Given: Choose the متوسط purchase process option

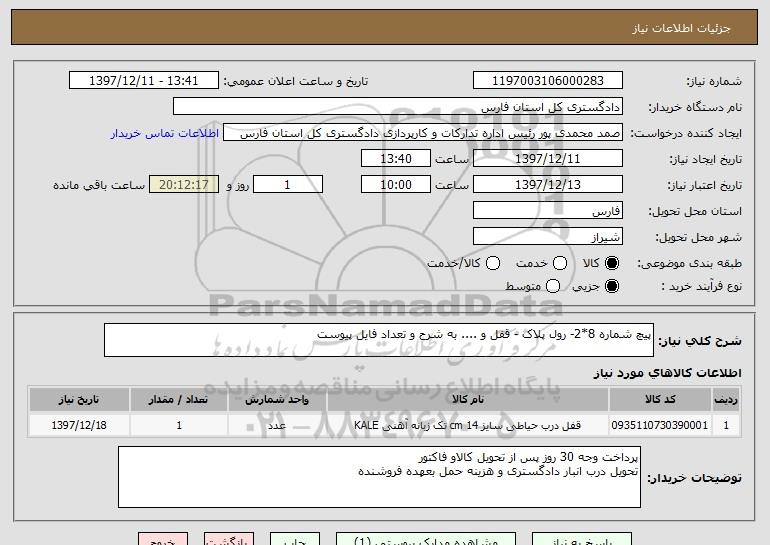Looking at the screenshot, I should click(553, 286).
